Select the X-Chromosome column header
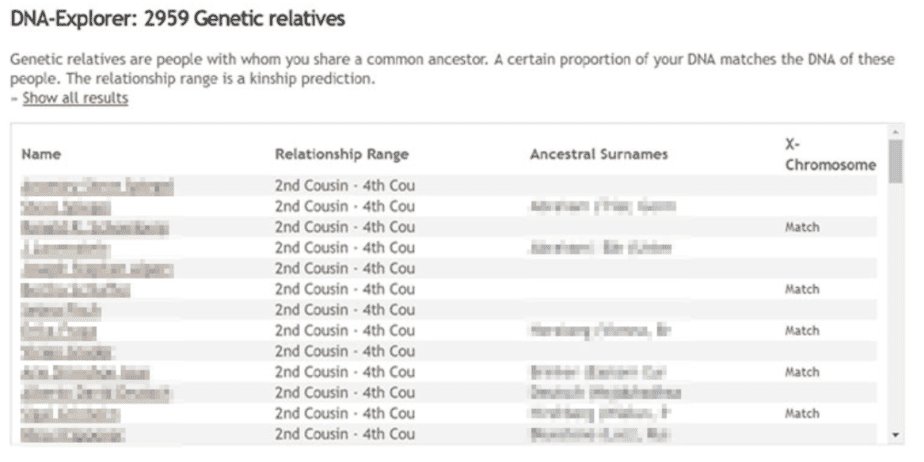 point(830,154)
